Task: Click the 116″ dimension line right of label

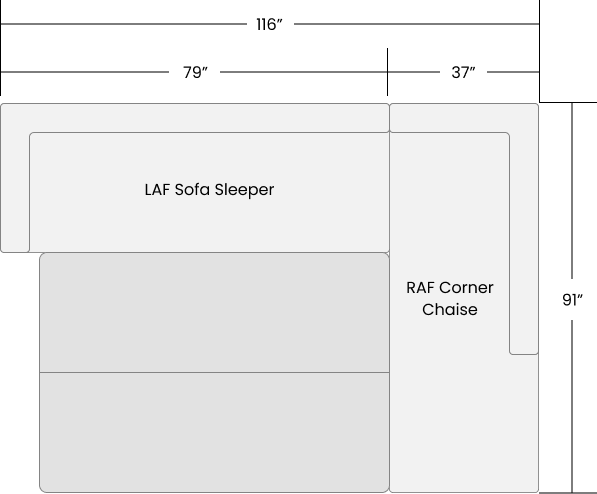Action: [x=417, y=24]
